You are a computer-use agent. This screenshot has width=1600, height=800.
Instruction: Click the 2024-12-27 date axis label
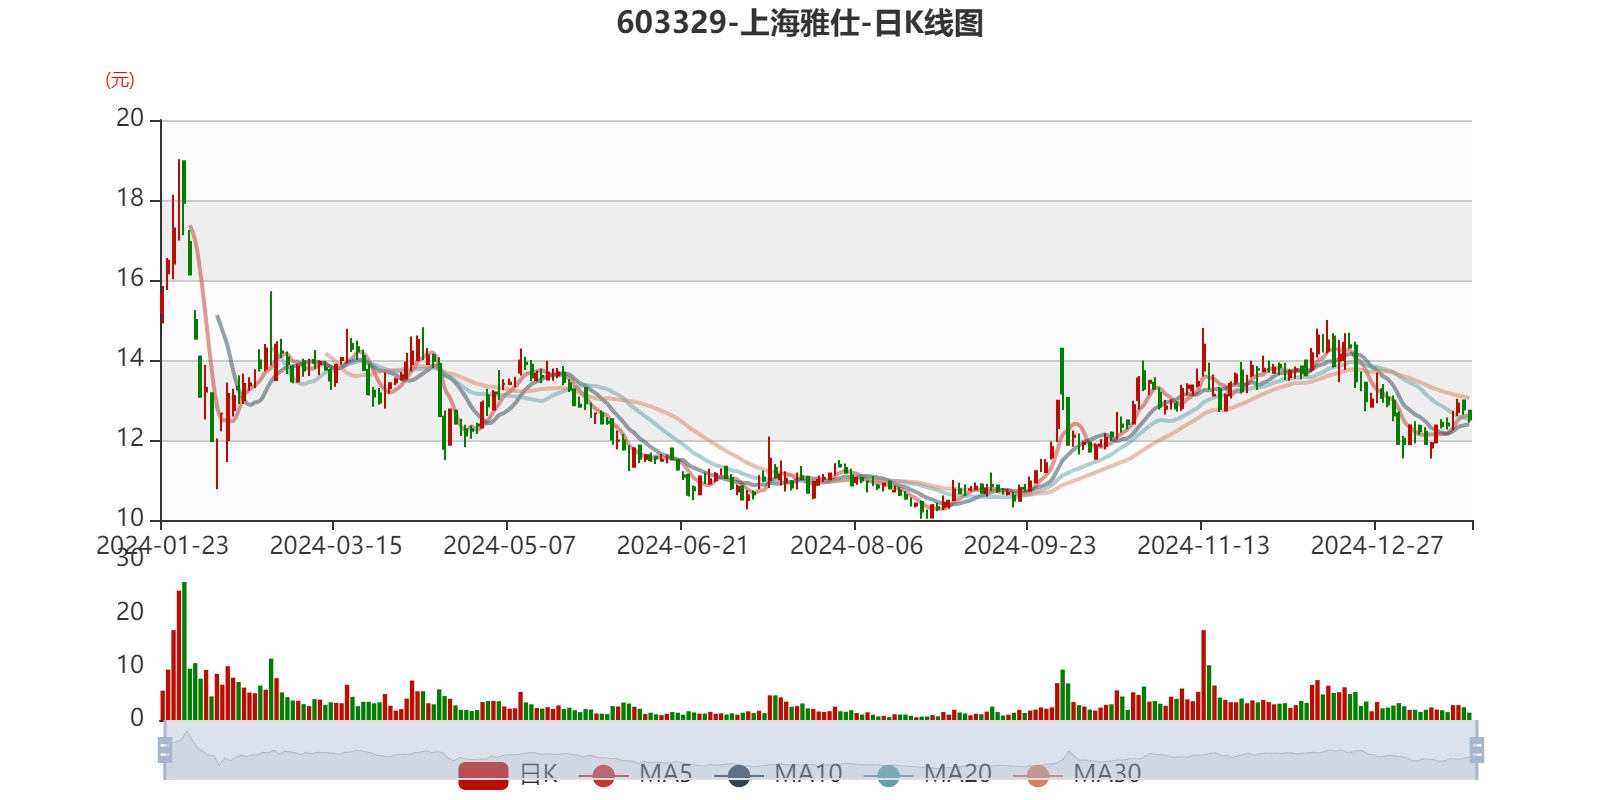1377,546
